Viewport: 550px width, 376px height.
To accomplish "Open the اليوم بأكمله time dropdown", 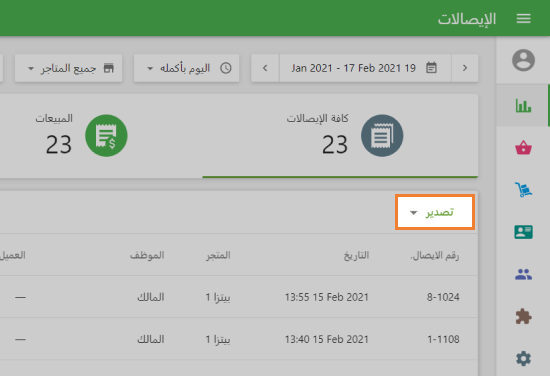I will 187,68.
